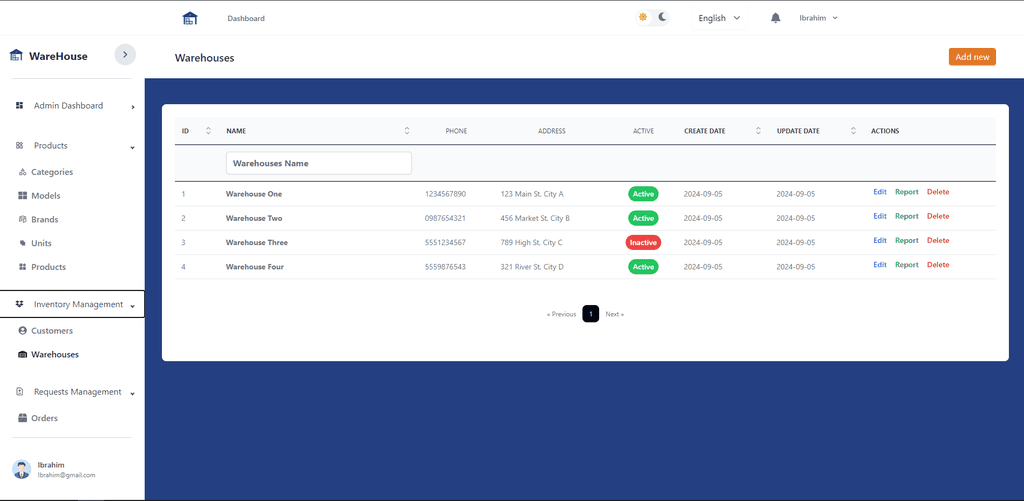Screen dimensions: 1024x501
Task: Delete Warehouse Three
Action: point(938,240)
